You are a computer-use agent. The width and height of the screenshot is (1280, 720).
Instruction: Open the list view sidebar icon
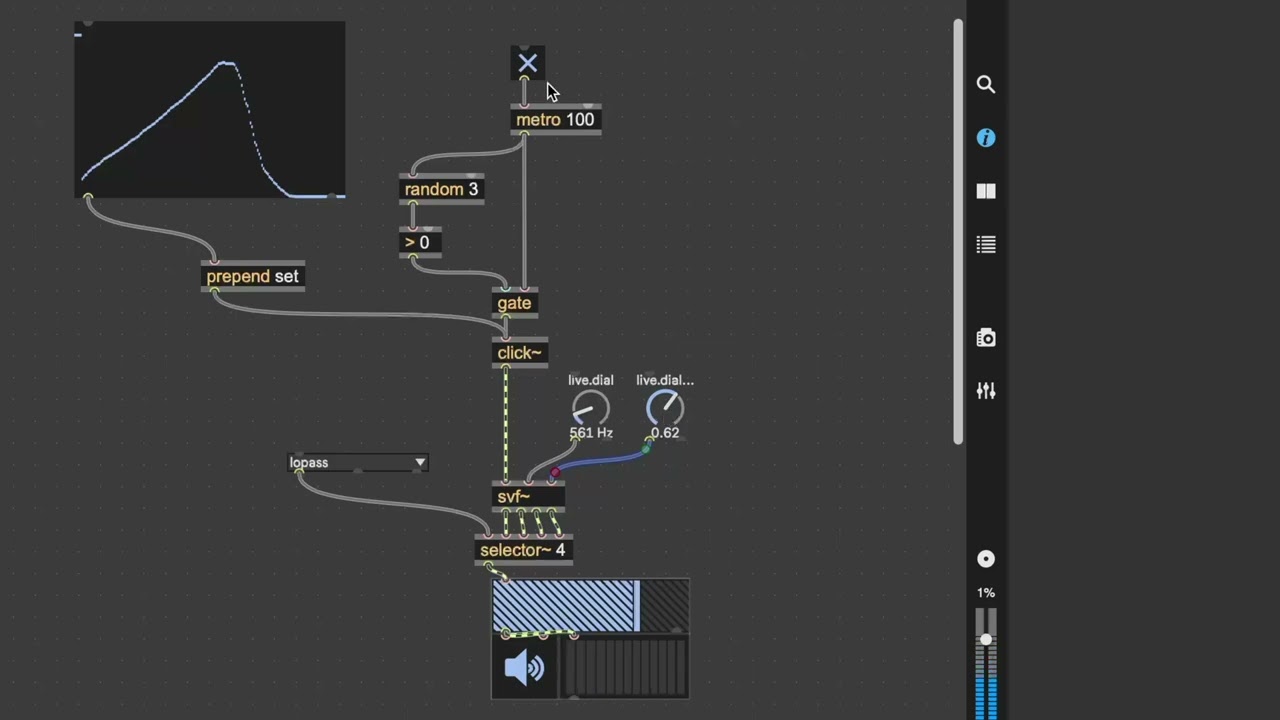pos(986,244)
